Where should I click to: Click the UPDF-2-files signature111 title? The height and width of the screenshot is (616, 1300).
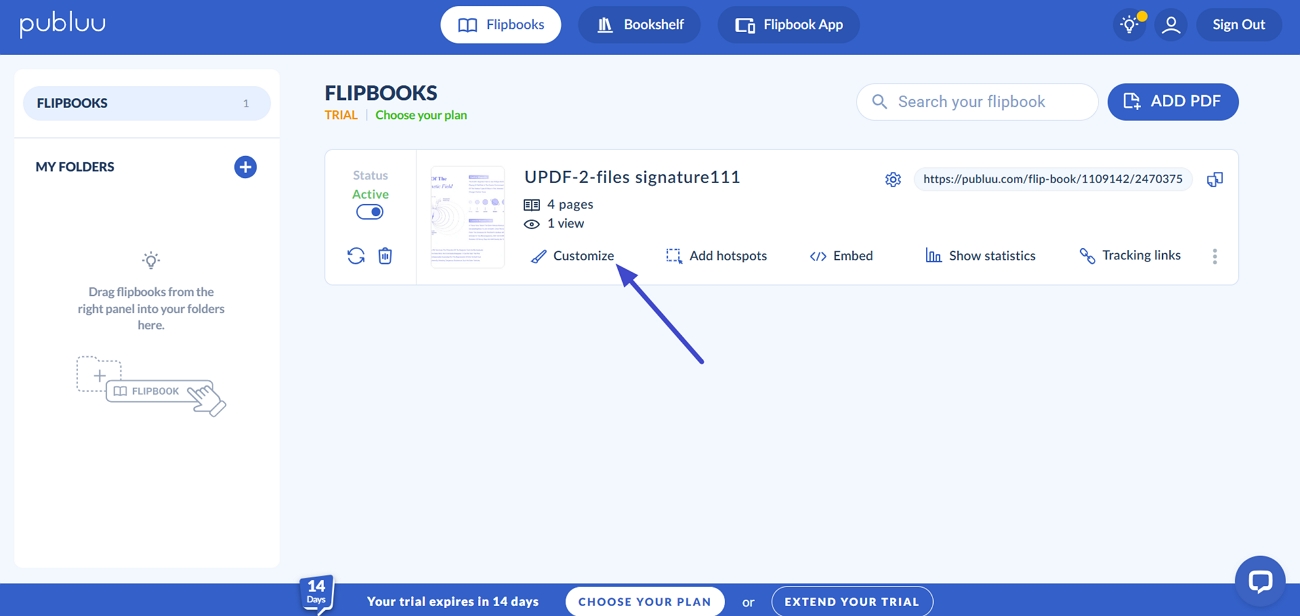click(632, 177)
